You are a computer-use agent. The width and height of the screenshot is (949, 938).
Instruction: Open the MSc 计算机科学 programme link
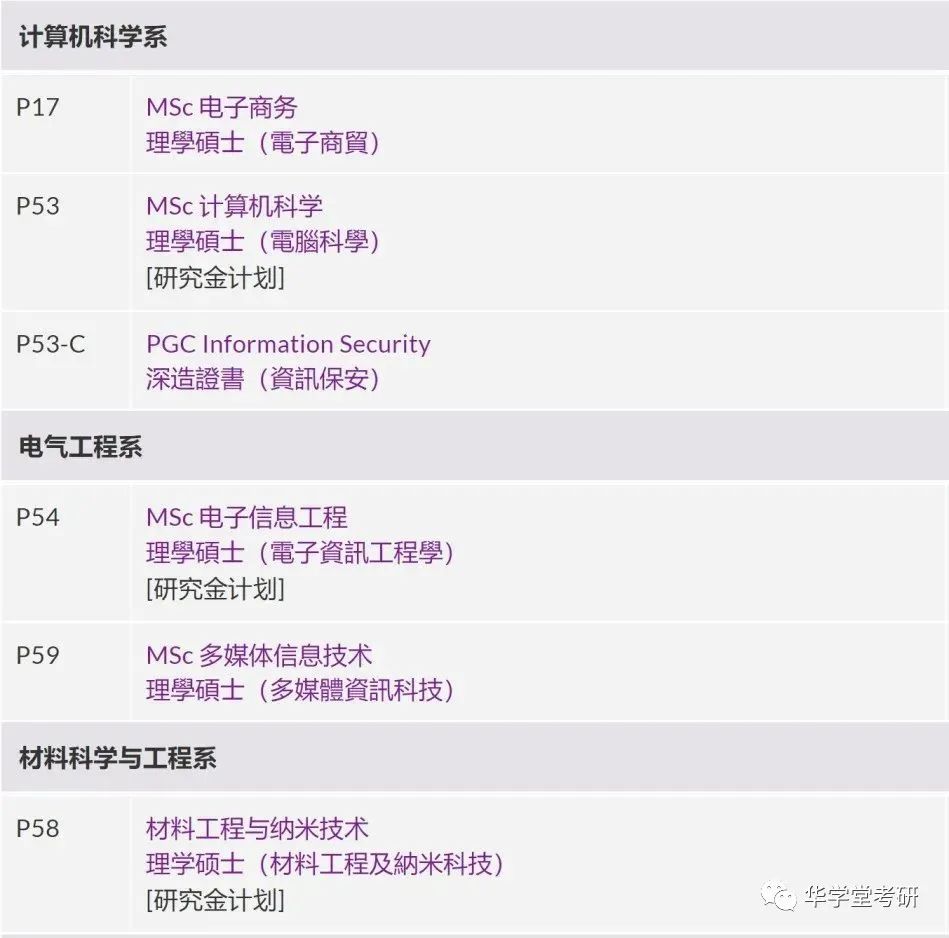(x=234, y=206)
